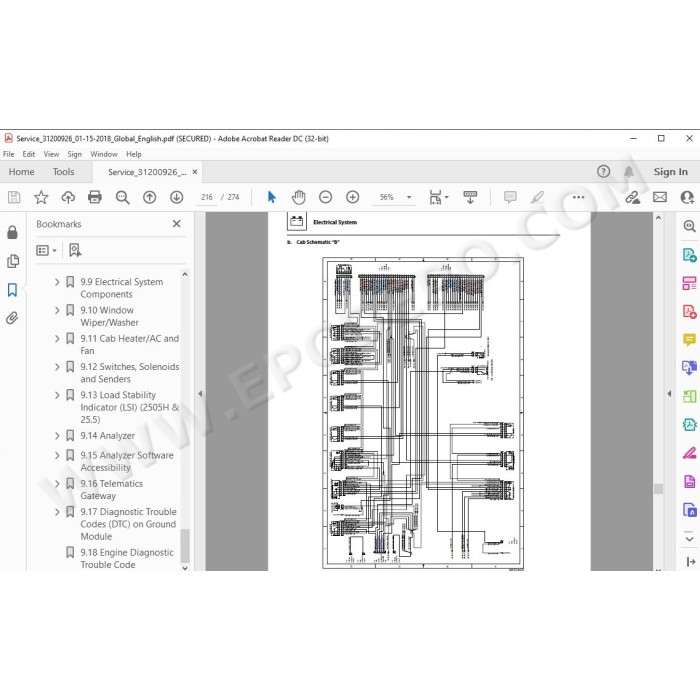Screen dimensions: 700x700
Task: Send file by email envelope icon
Action: click(x=660, y=197)
